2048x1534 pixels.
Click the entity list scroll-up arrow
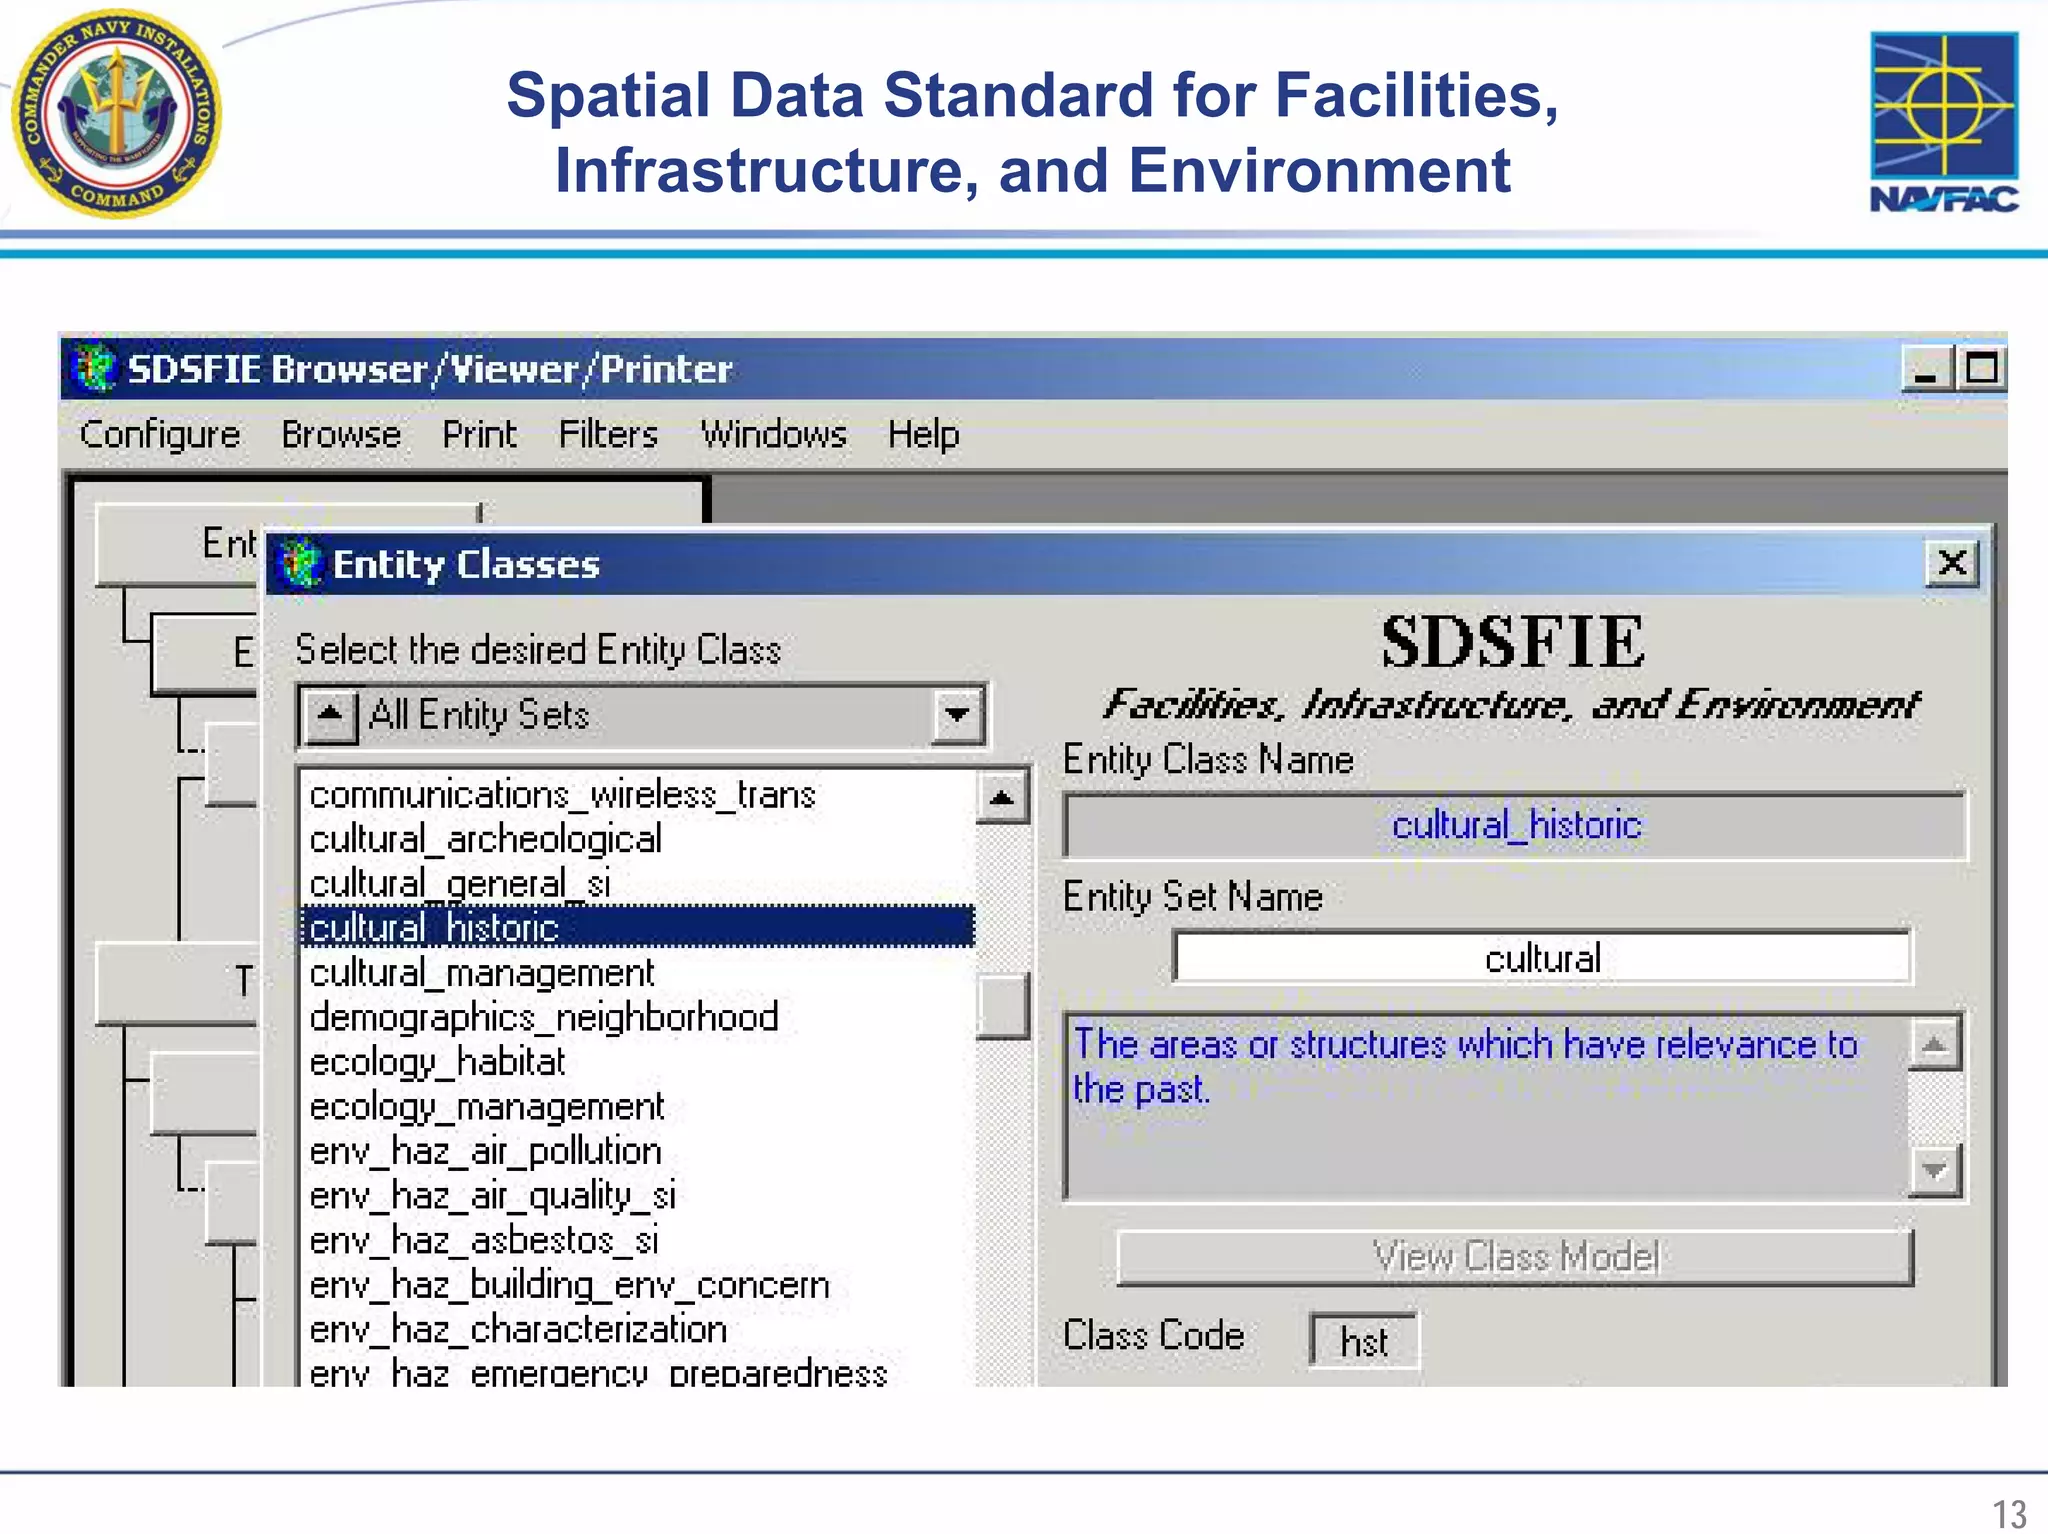[x=1002, y=797]
